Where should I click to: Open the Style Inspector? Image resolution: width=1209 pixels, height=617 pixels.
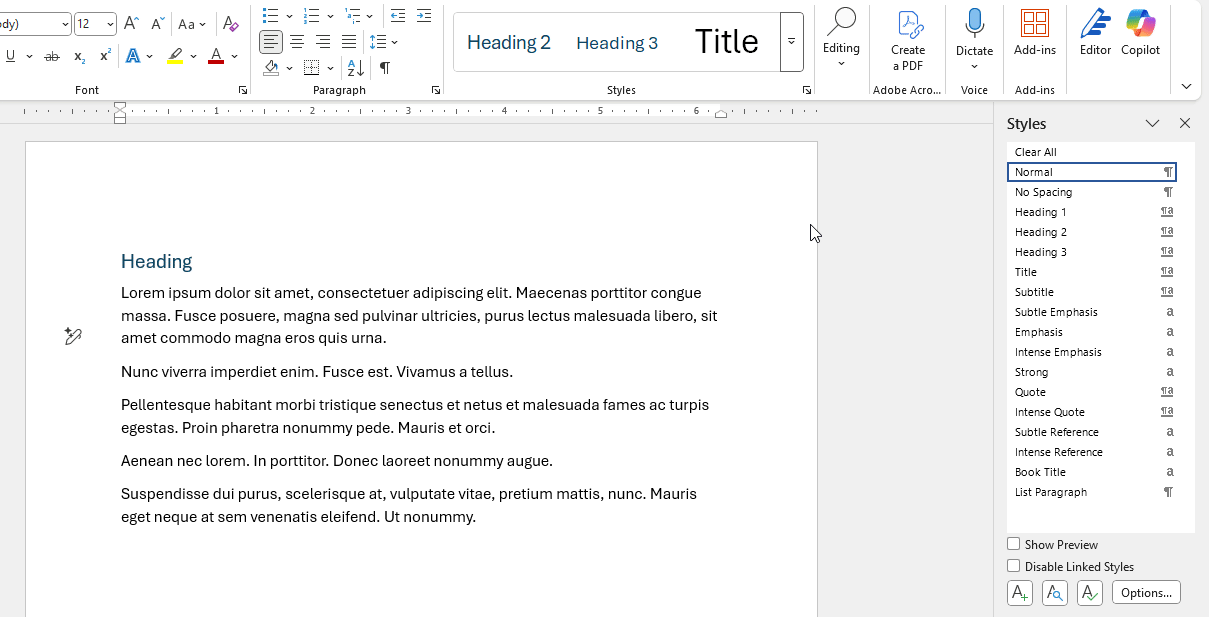point(1054,593)
